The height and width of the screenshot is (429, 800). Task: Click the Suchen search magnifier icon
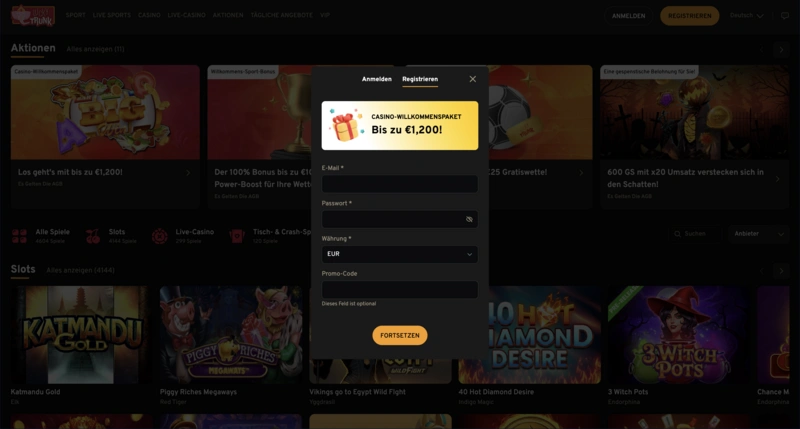(x=678, y=234)
